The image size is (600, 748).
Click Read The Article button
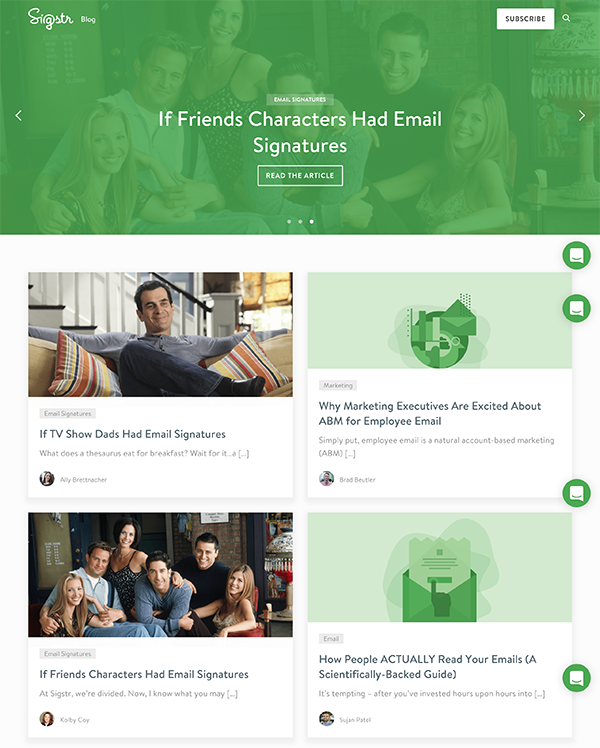tap(300, 176)
